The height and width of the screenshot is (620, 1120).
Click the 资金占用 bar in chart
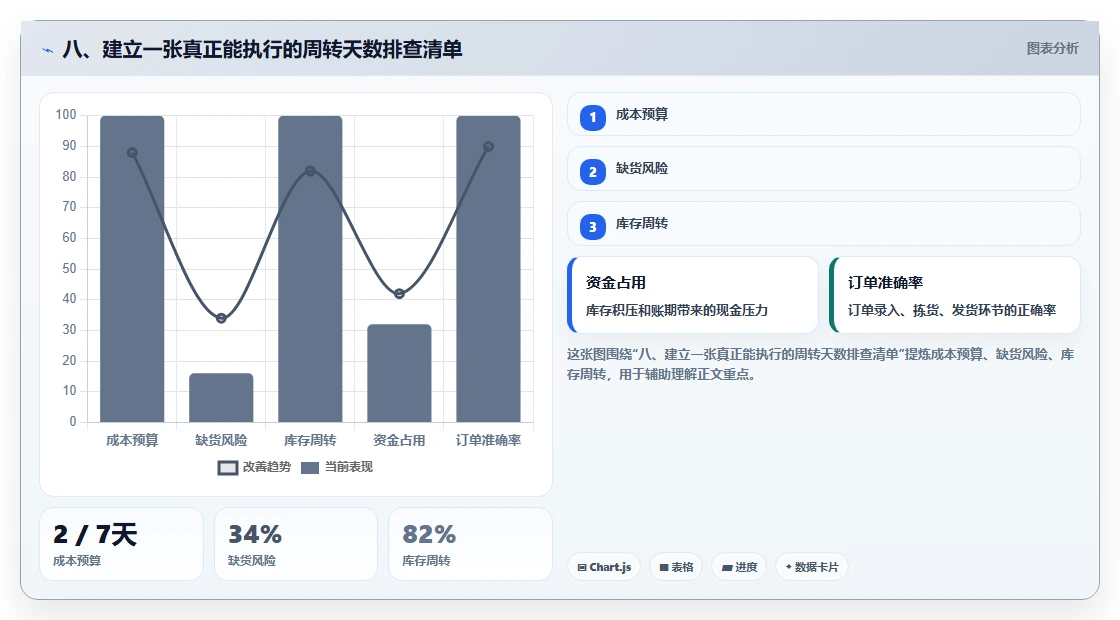[399, 374]
